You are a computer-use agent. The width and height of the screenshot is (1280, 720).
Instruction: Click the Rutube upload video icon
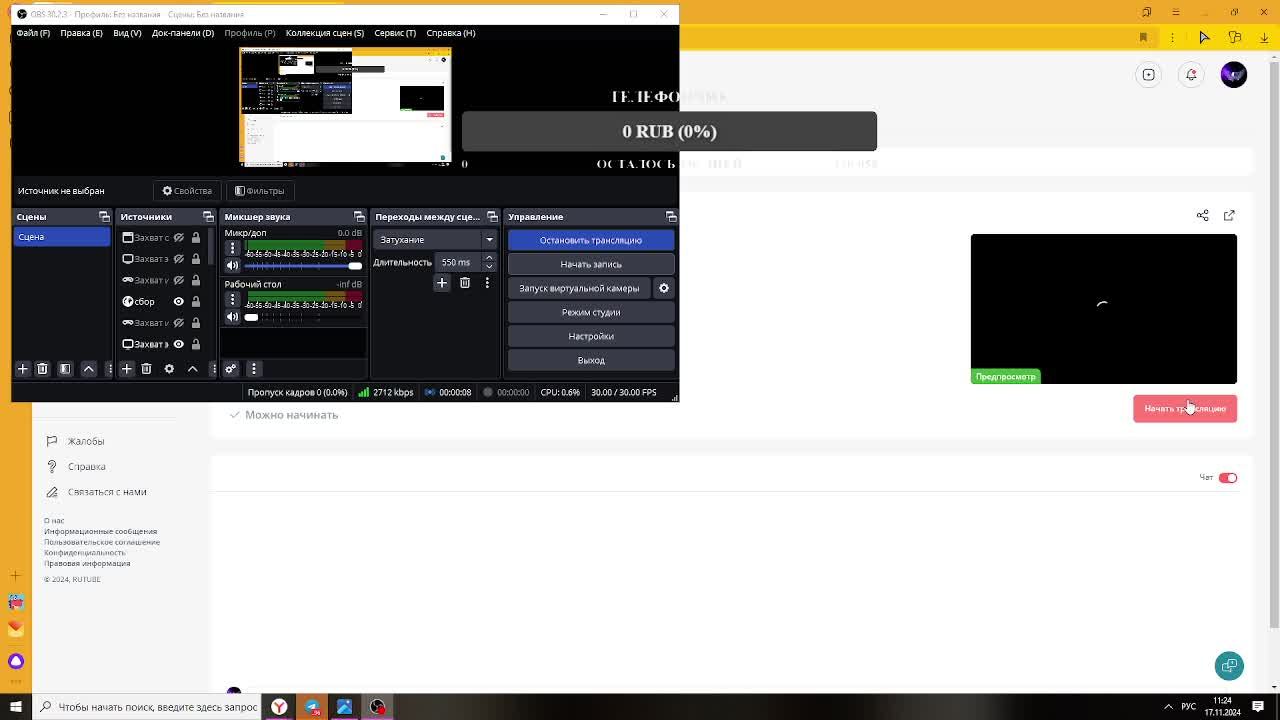[x=1149, y=74]
